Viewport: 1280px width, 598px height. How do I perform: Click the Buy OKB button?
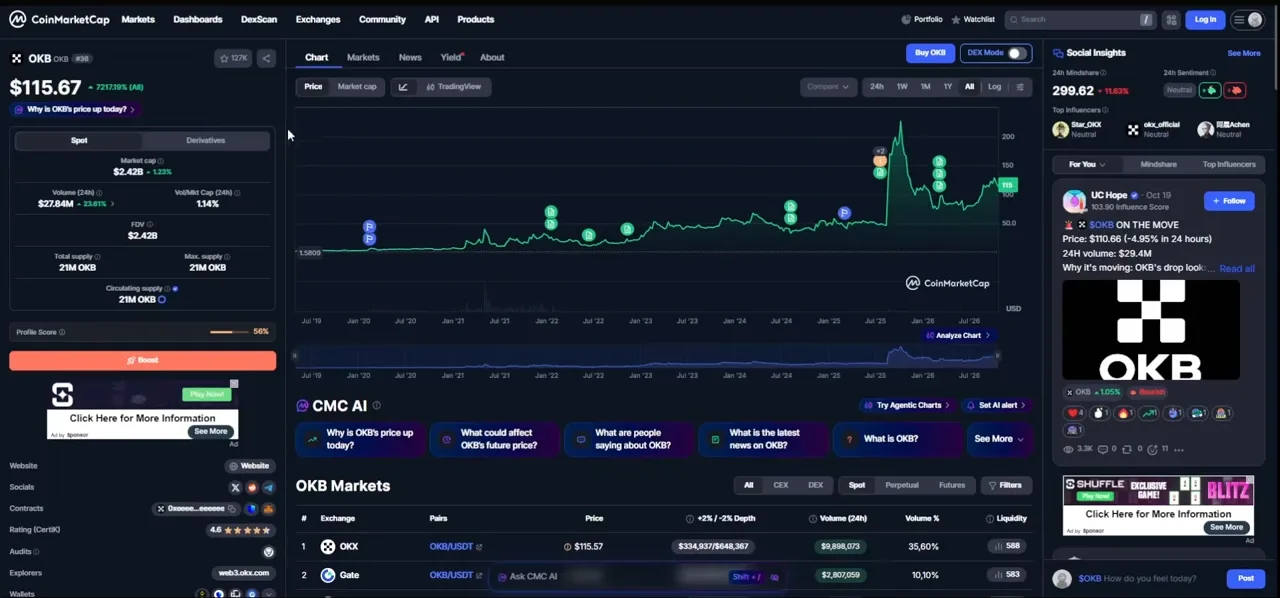(x=930, y=53)
